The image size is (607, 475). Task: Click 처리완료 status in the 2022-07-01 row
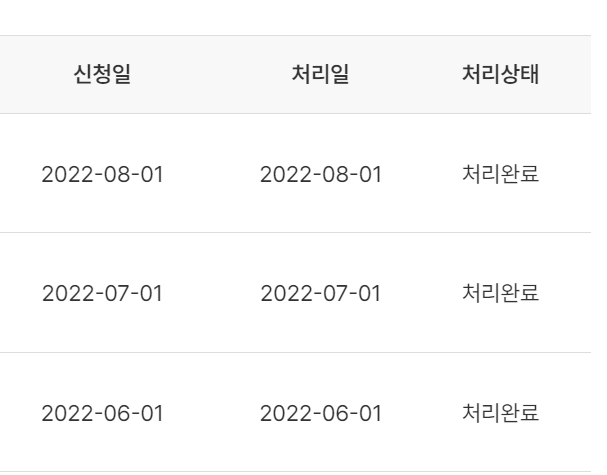[x=501, y=293]
